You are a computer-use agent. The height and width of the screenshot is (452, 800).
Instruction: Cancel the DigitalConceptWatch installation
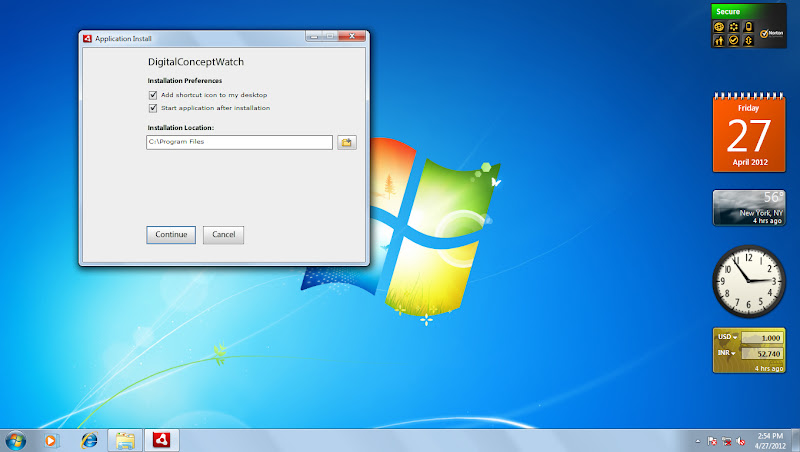(x=223, y=235)
